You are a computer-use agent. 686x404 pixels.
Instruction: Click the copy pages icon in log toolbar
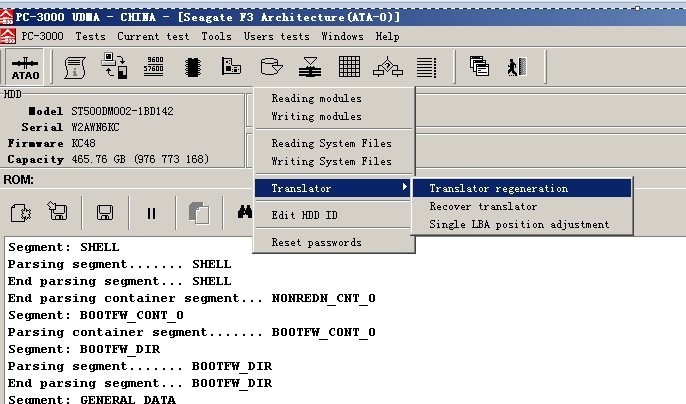[199, 213]
